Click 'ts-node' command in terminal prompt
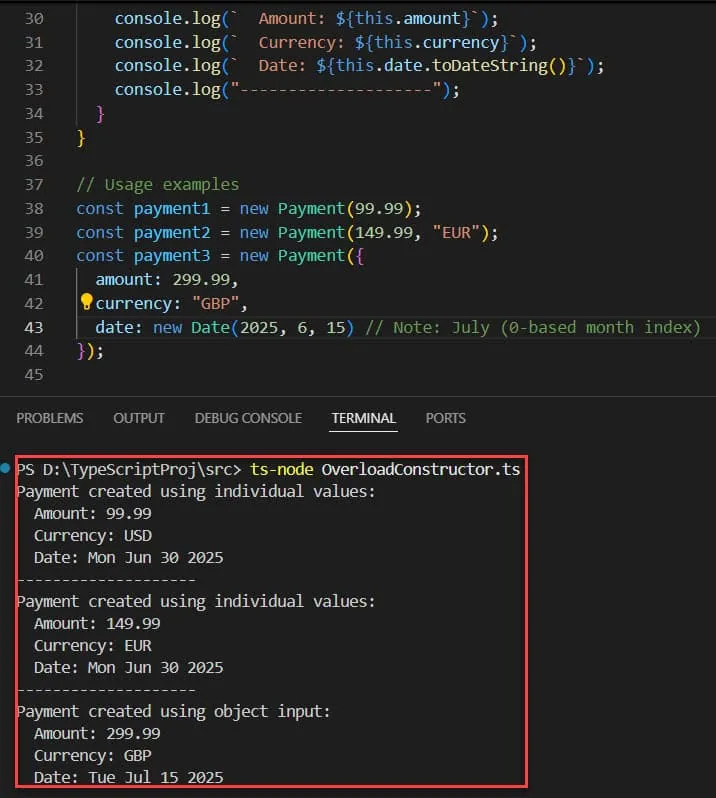Viewport: 716px width, 798px height. 281,469
